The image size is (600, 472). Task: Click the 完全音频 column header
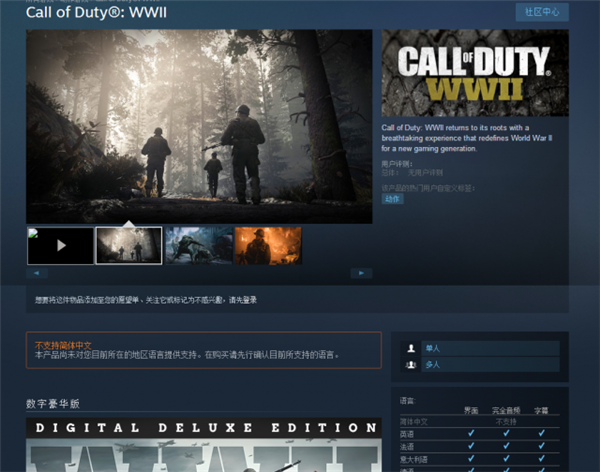[x=506, y=411]
